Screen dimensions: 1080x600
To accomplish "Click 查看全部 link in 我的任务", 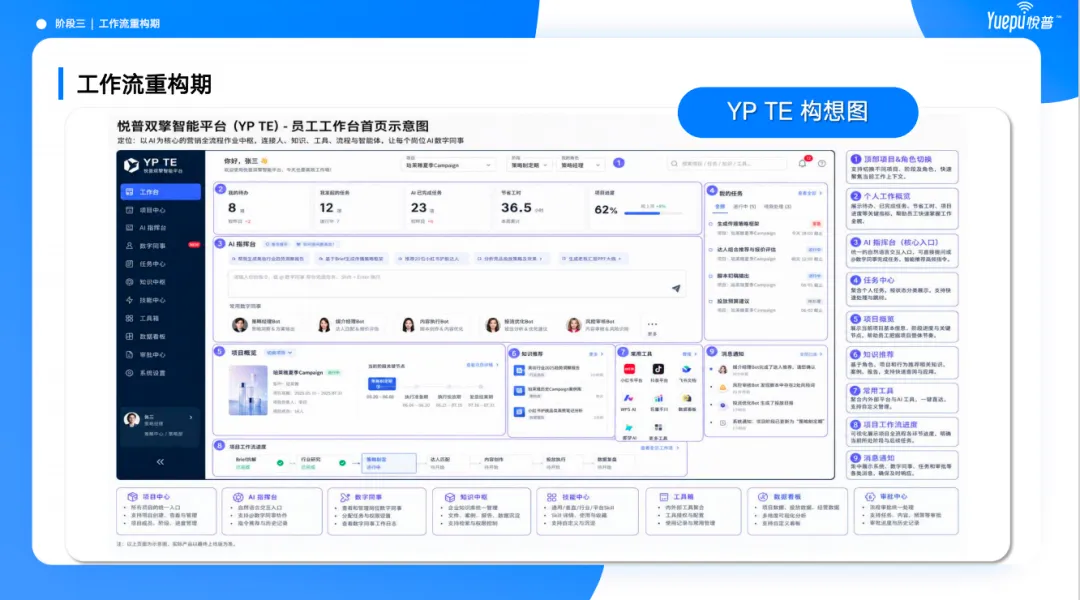I will tap(810, 194).
